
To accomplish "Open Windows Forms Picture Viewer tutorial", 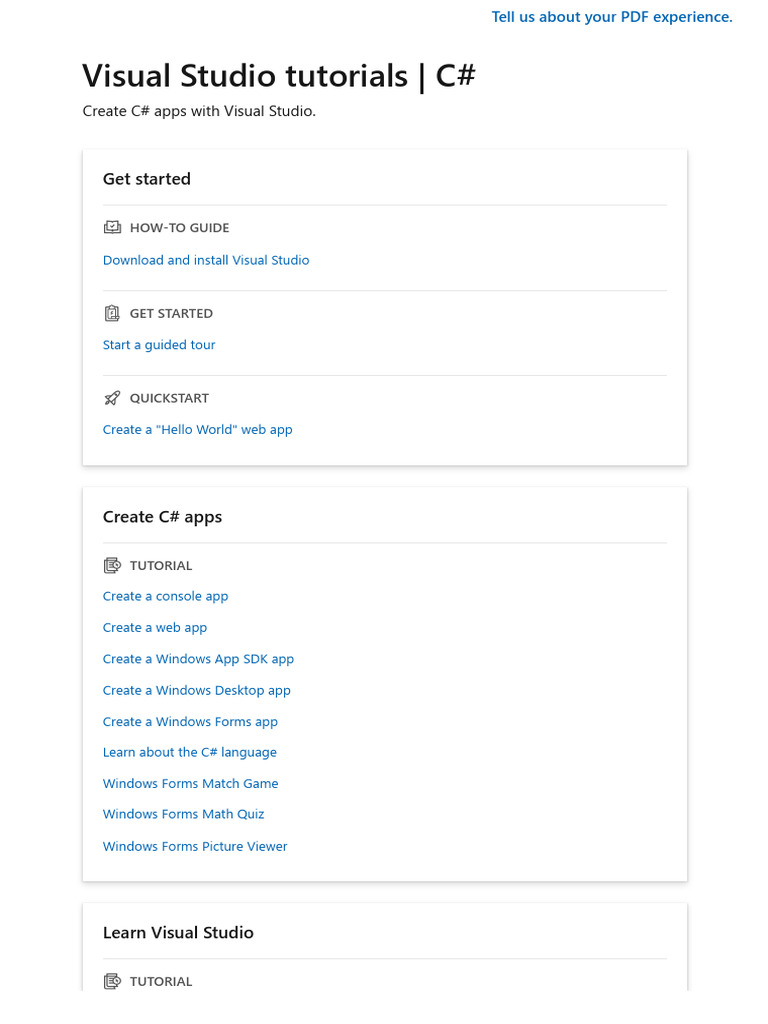I will point(195,846).
